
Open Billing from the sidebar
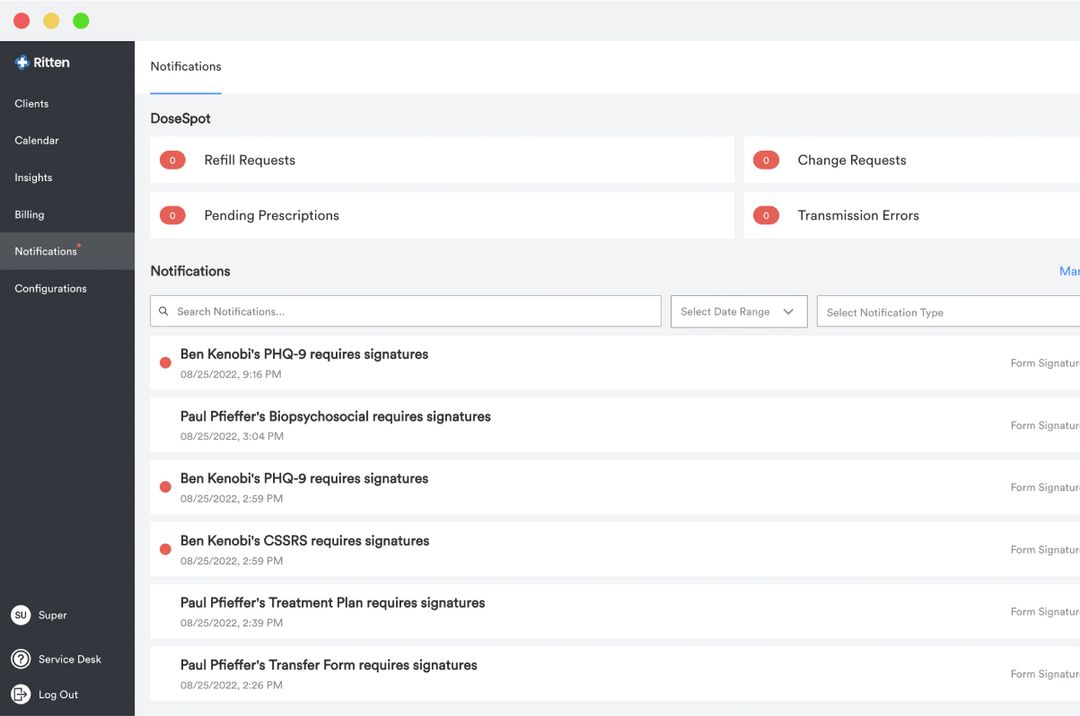(29, 214)
